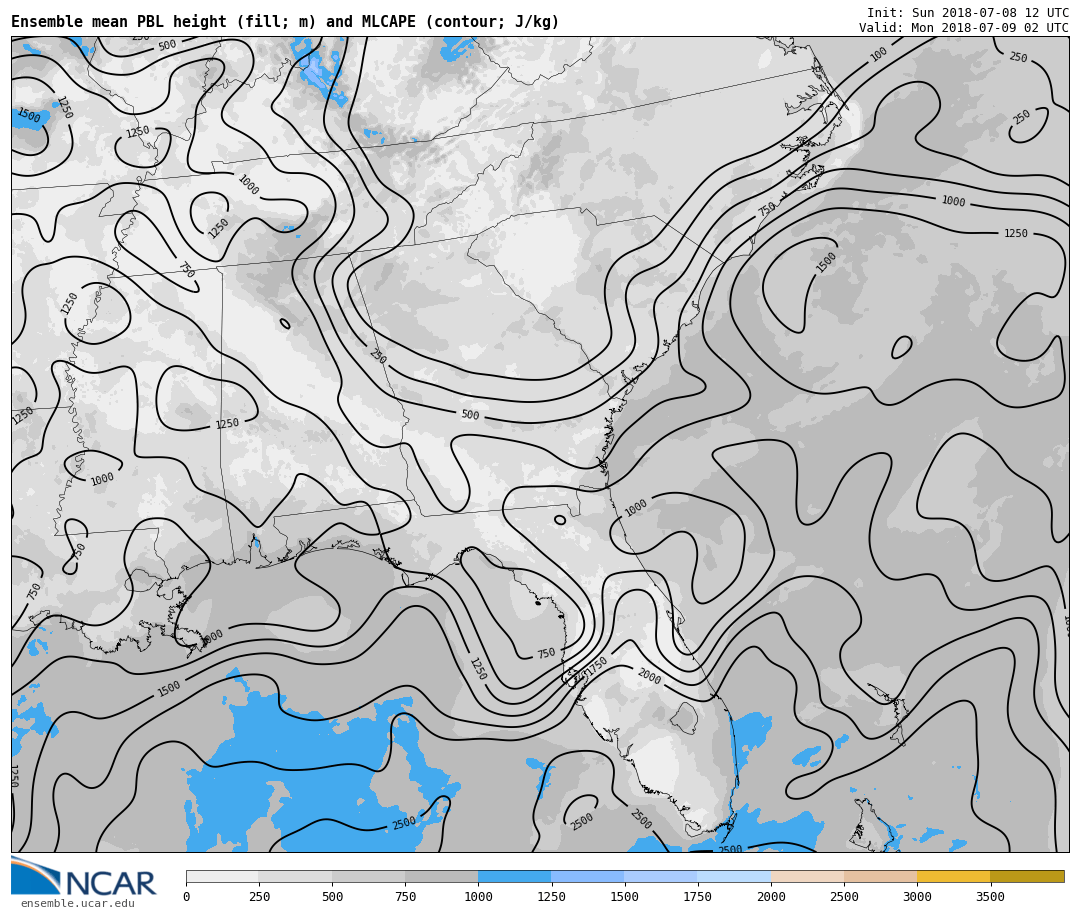
Task: Click the 1750 contour label near Florida
Action: 597,664
